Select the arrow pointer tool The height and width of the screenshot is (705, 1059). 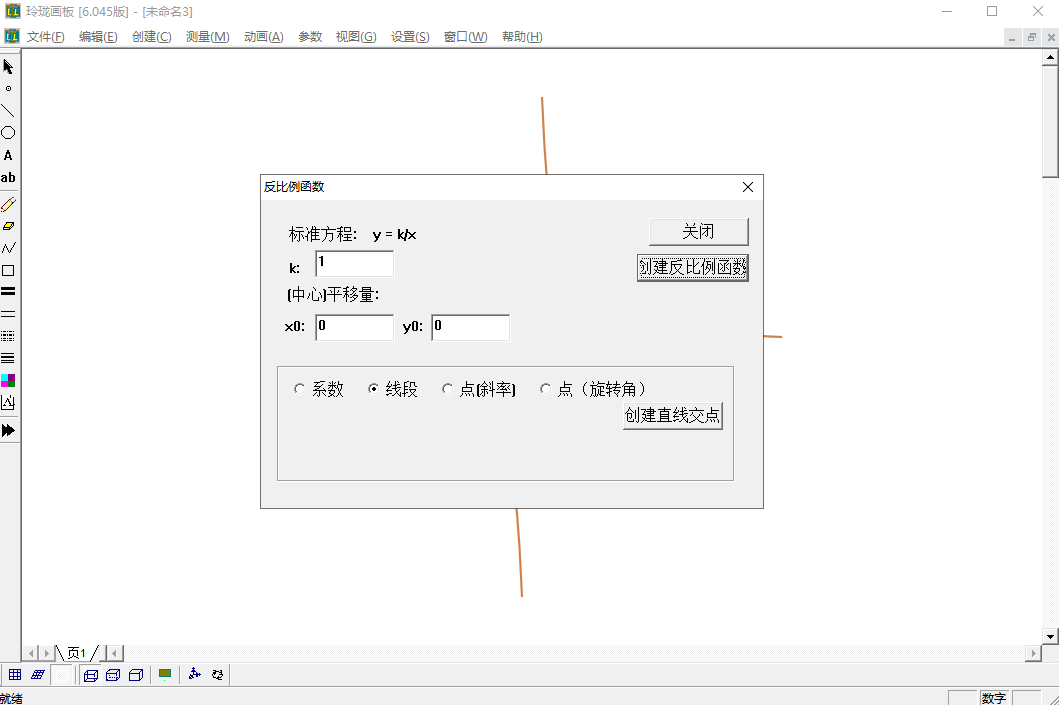(8, 67)
